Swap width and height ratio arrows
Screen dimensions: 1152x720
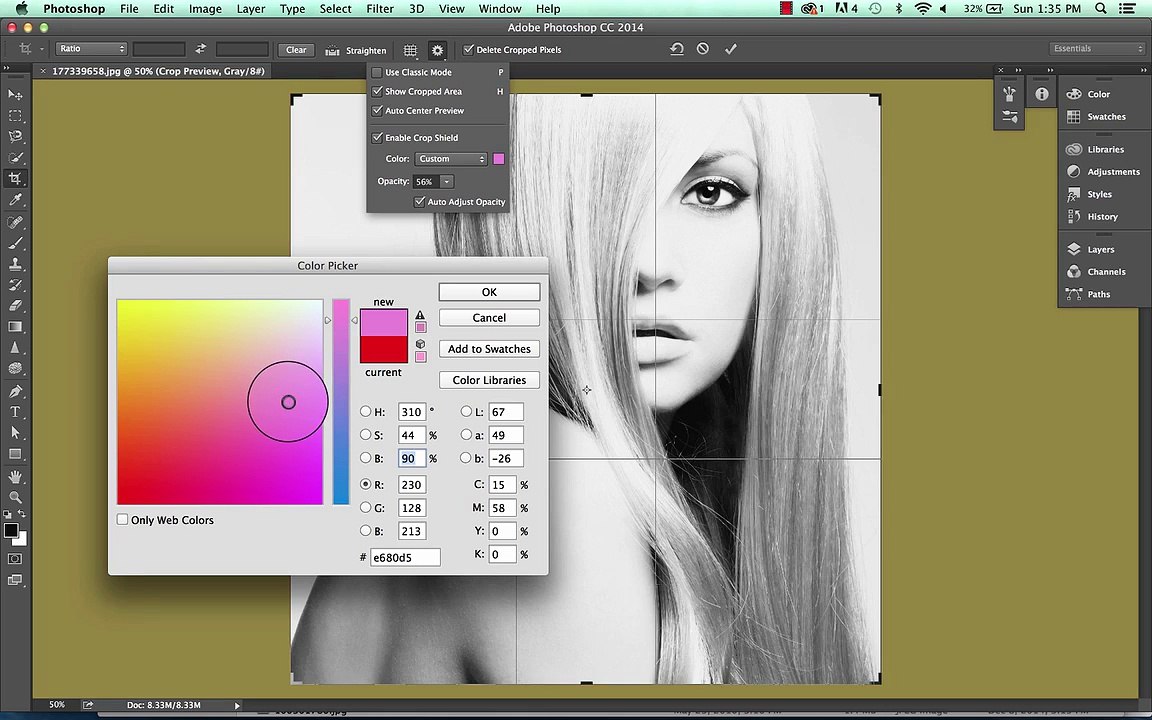pyautogui.click(x=200, y=49)
